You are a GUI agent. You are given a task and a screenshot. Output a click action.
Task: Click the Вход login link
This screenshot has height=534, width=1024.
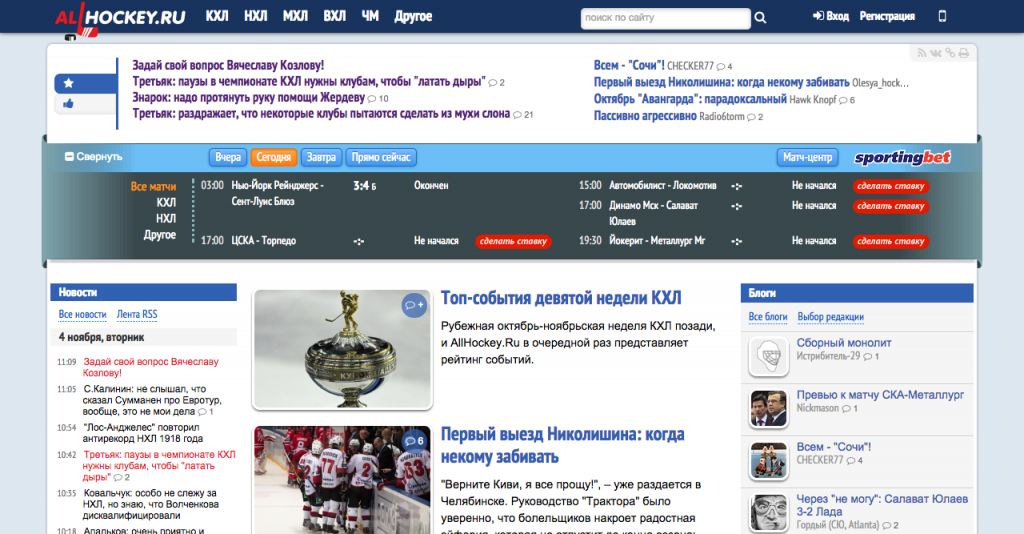pyautogui.click(x=831, y=16)
